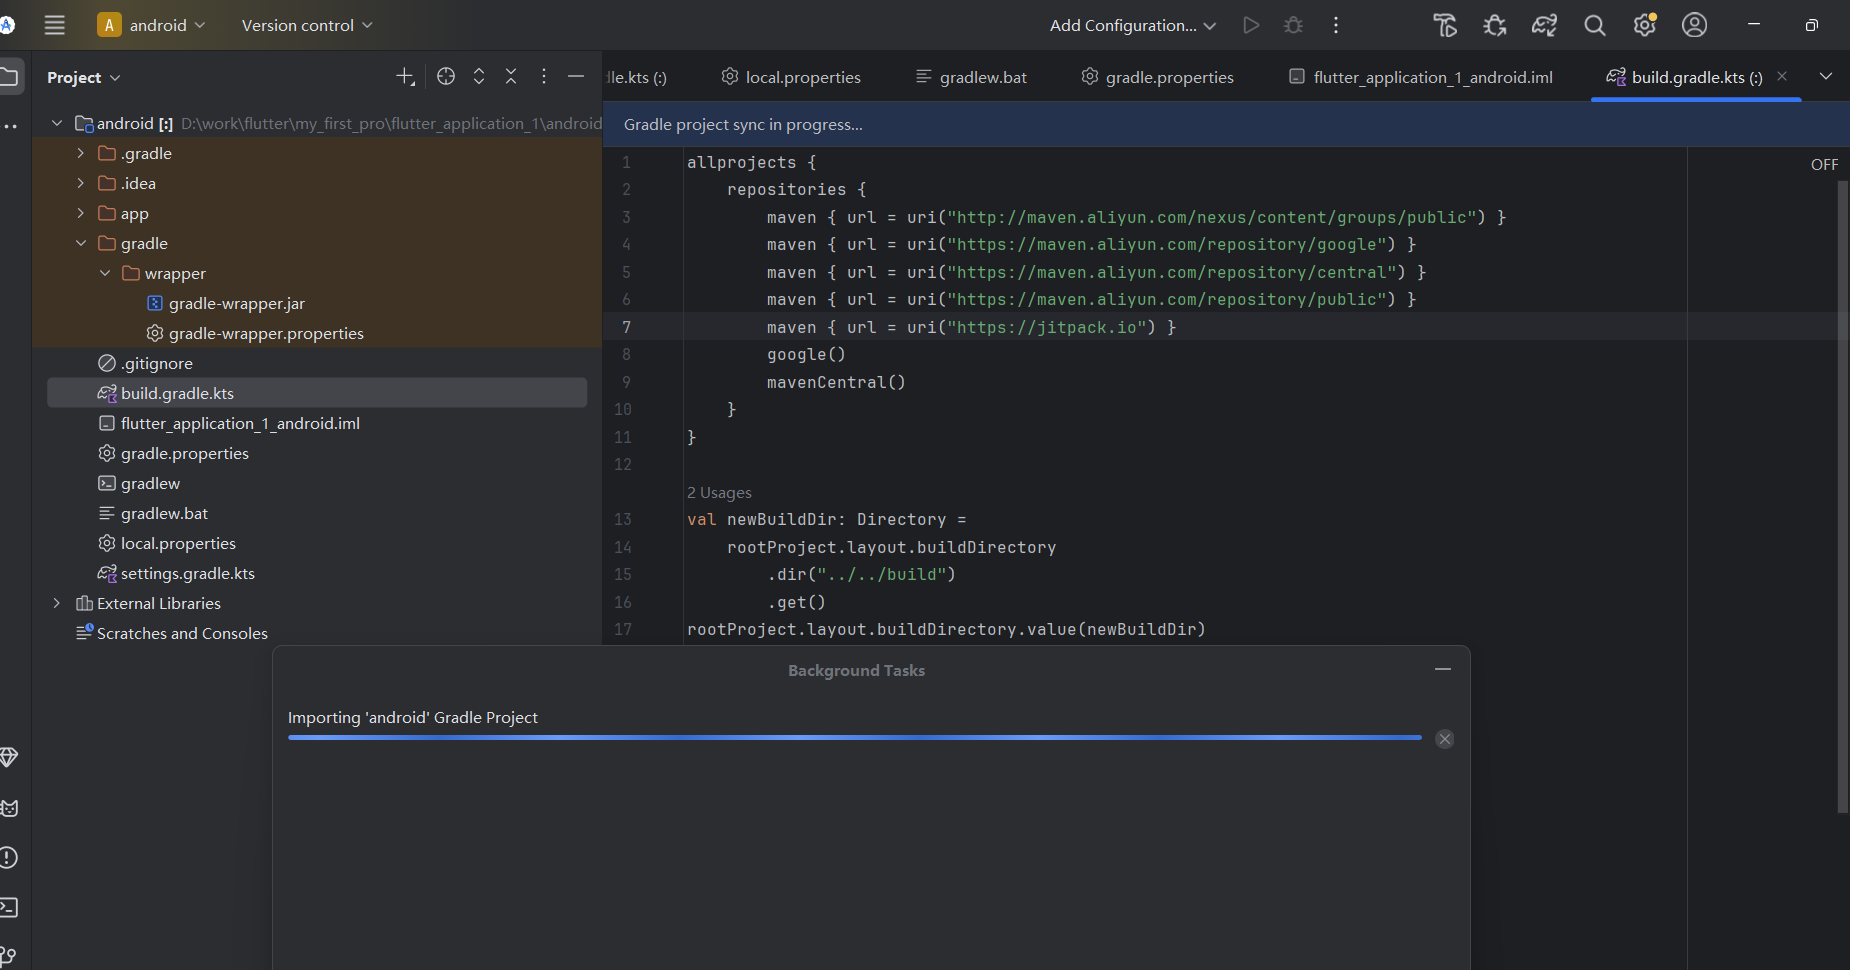The width and height of the screenshot is (1850, 970).
Task: Click the OFF inspections indicator
Action: (1824, 165)
